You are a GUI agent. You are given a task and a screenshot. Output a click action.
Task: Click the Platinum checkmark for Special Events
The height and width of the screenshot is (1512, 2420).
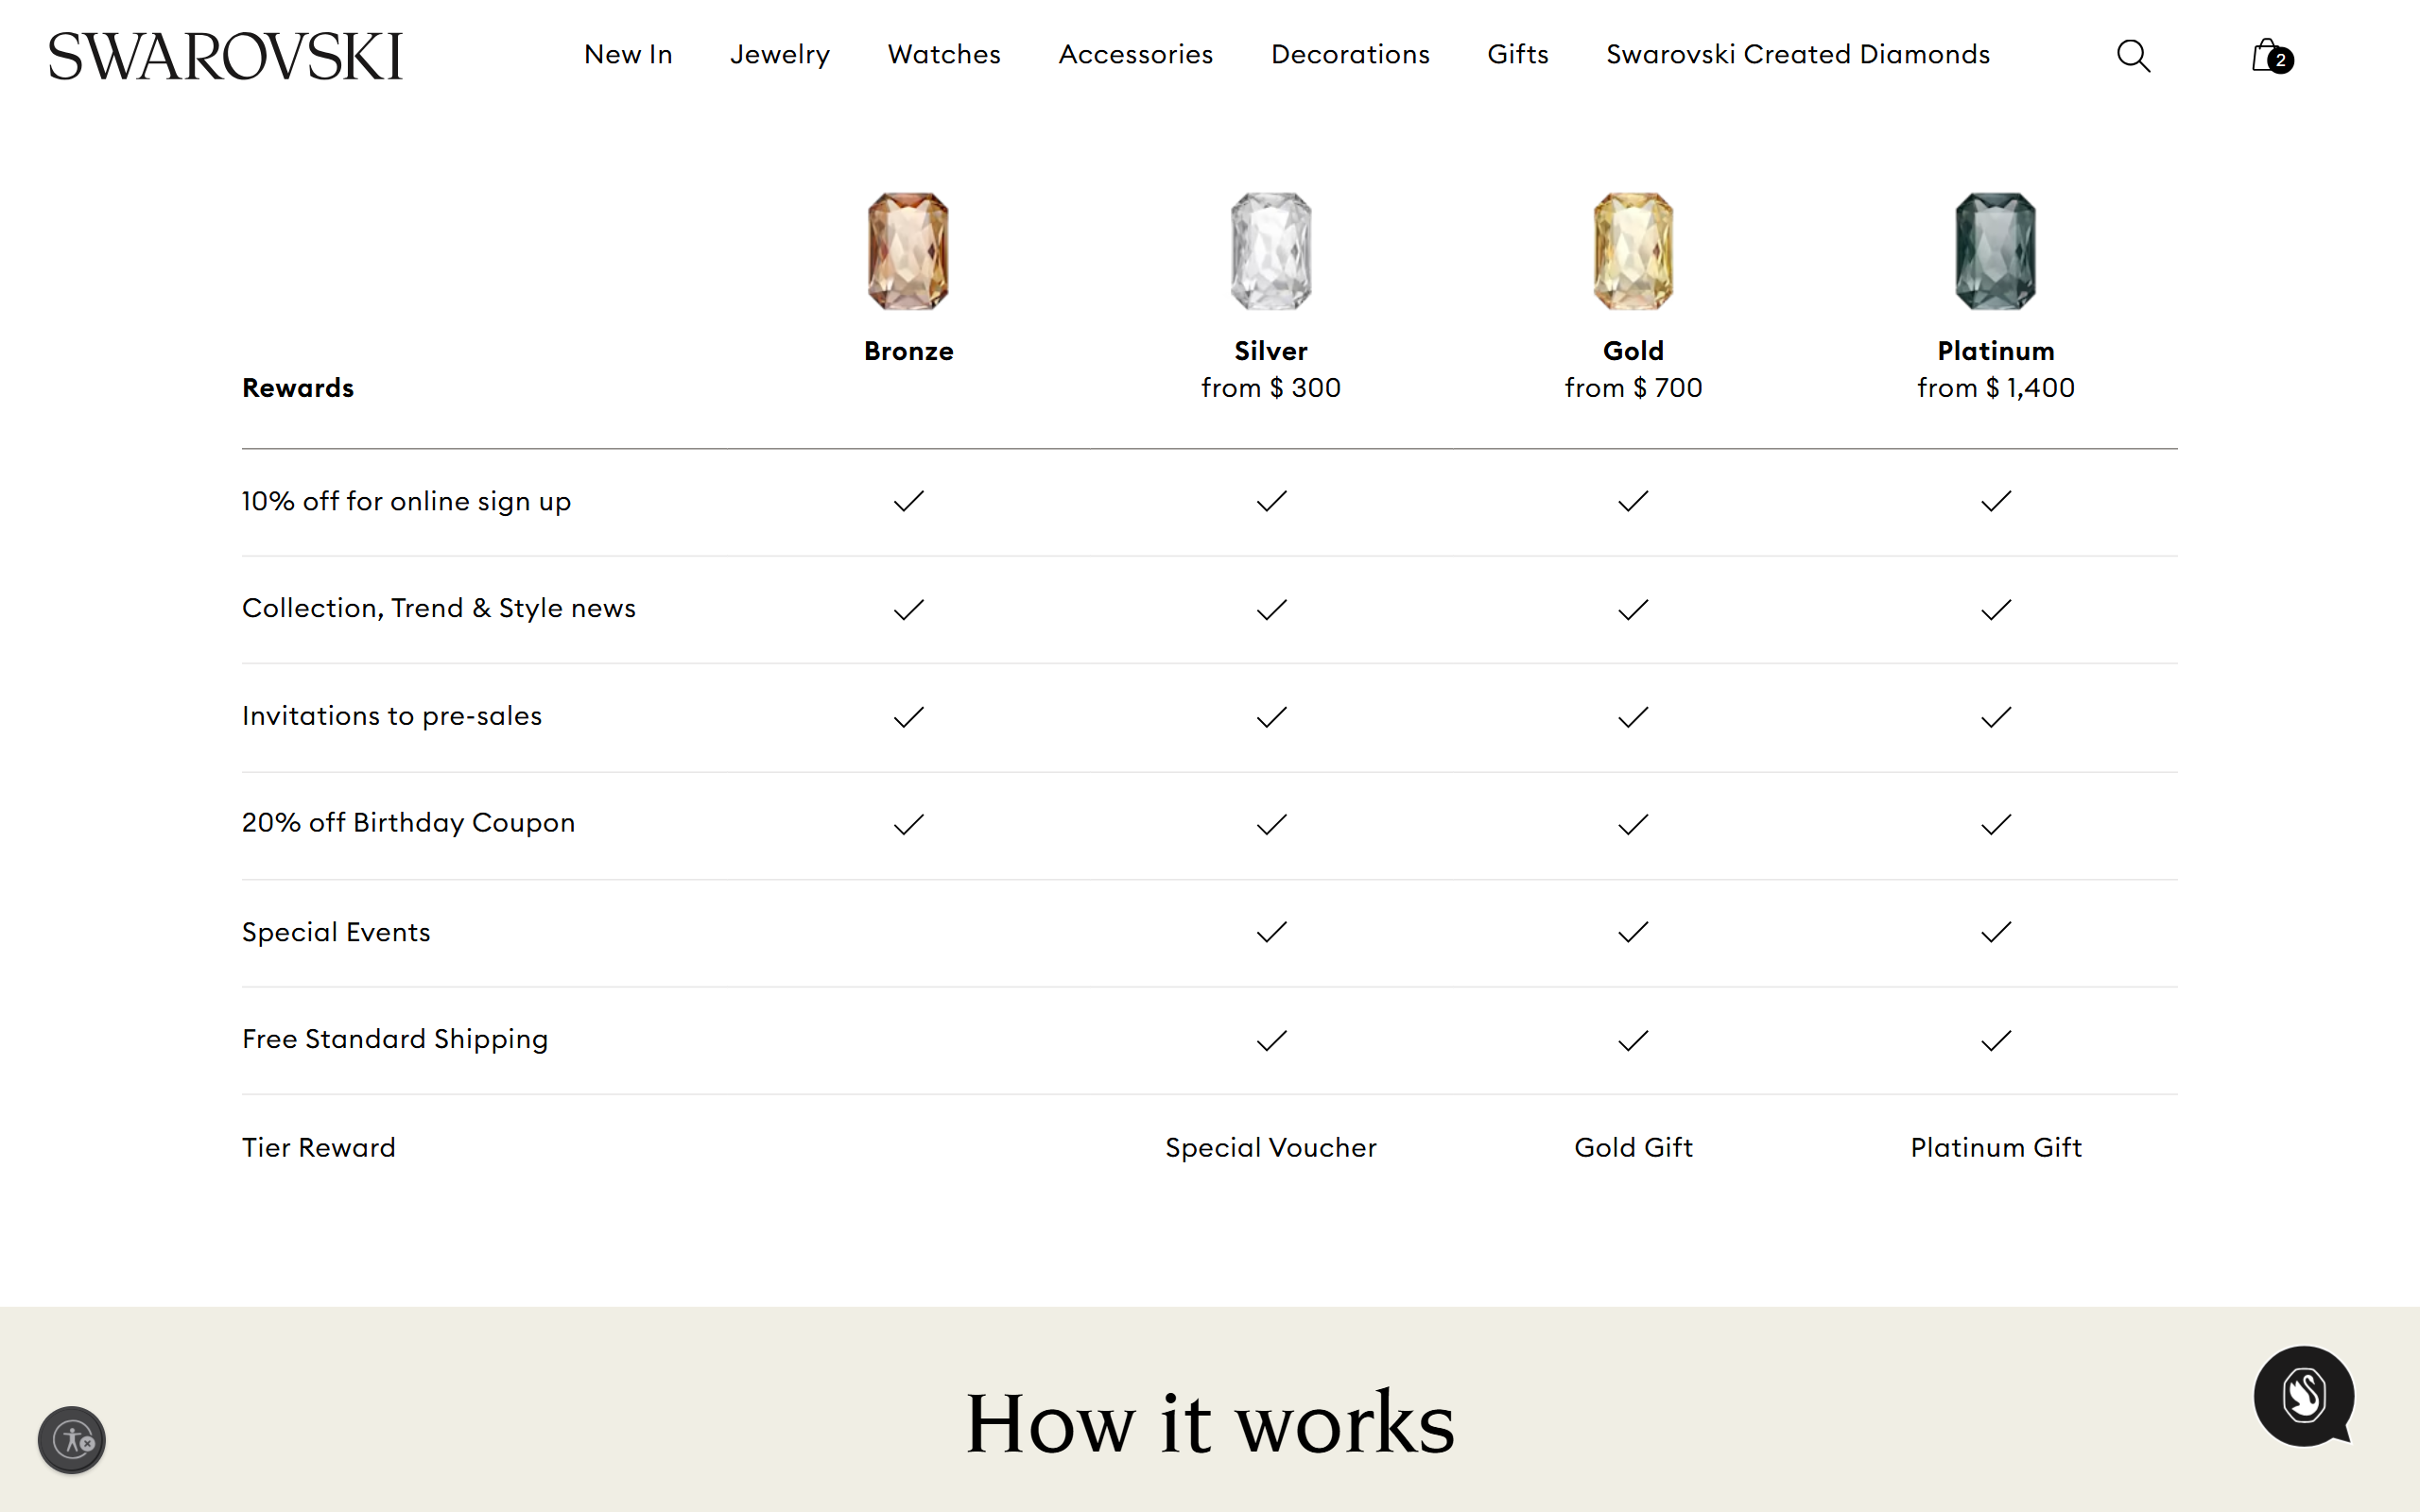[1996, 932]
